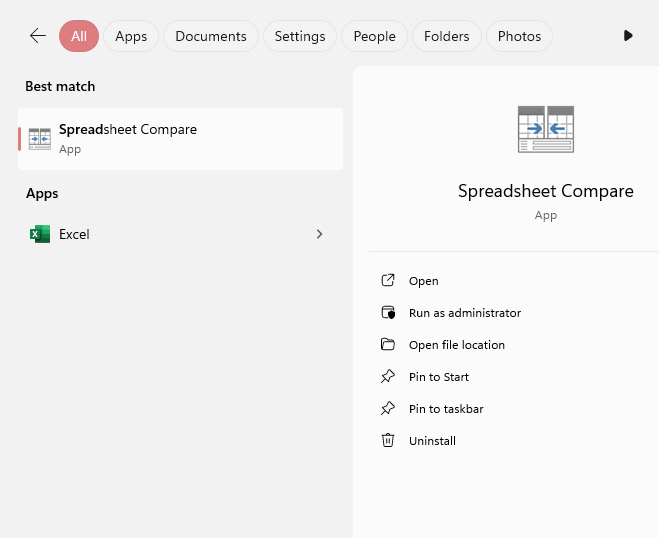Show more filters with the play arrow
Screen dimensions: 659x538
pos(628,36)
